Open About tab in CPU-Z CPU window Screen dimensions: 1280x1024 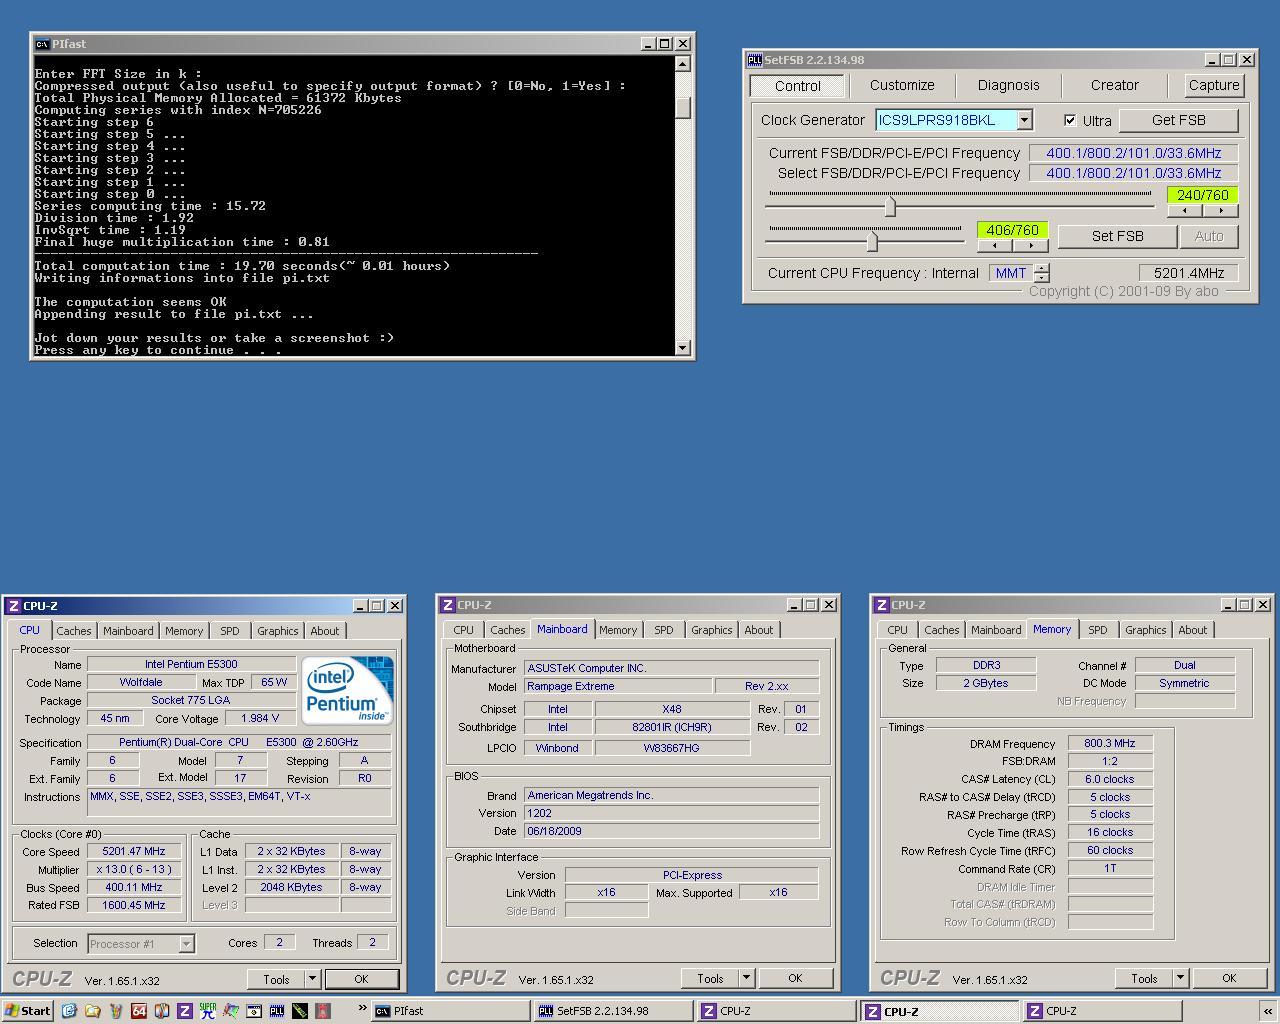pos(324,631)
